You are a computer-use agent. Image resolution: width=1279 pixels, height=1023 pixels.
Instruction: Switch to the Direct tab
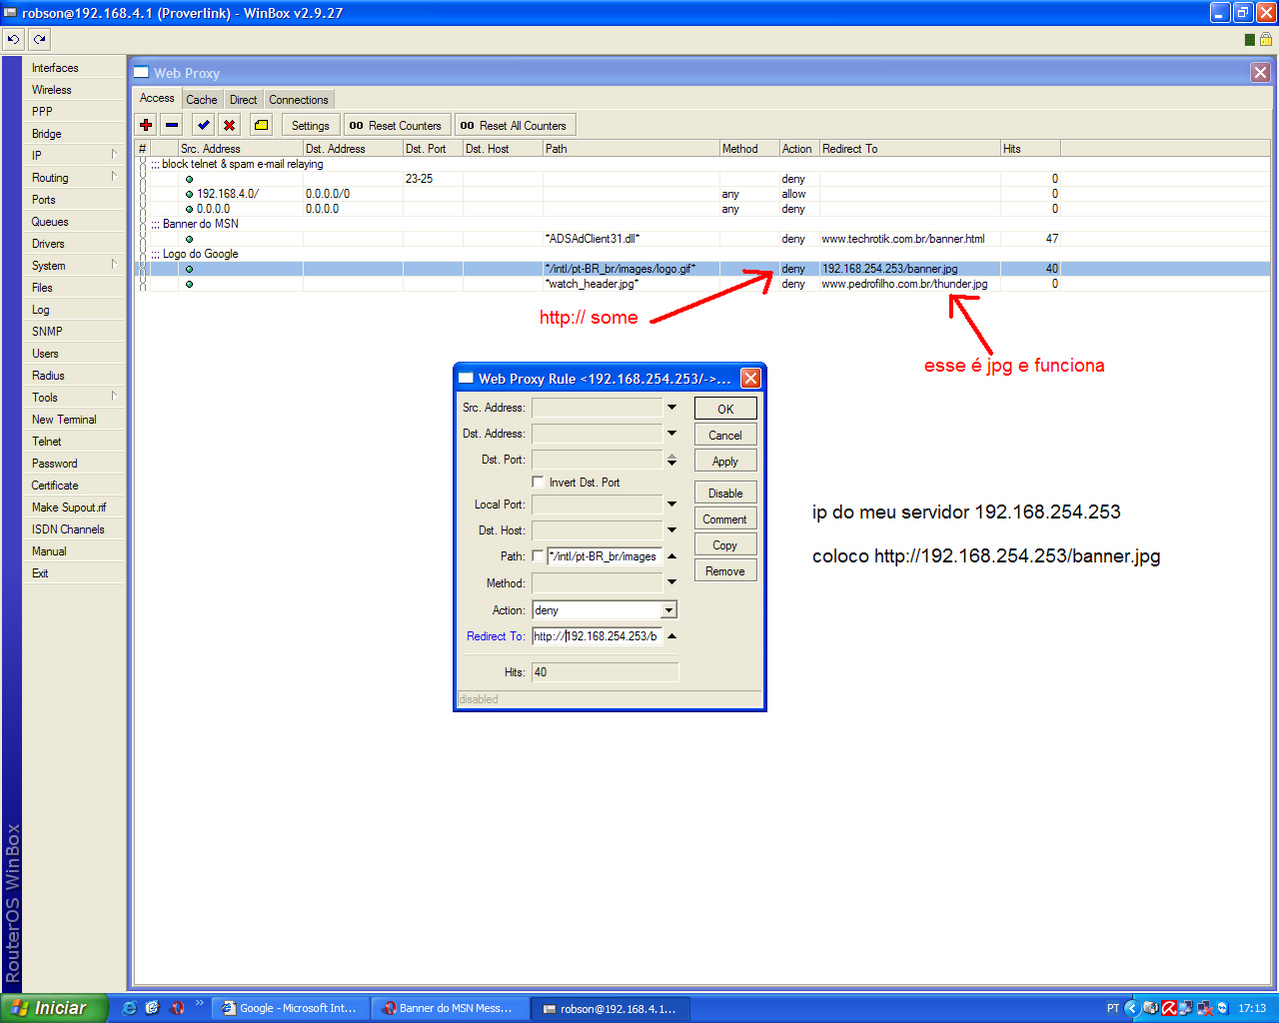[243, 100]
